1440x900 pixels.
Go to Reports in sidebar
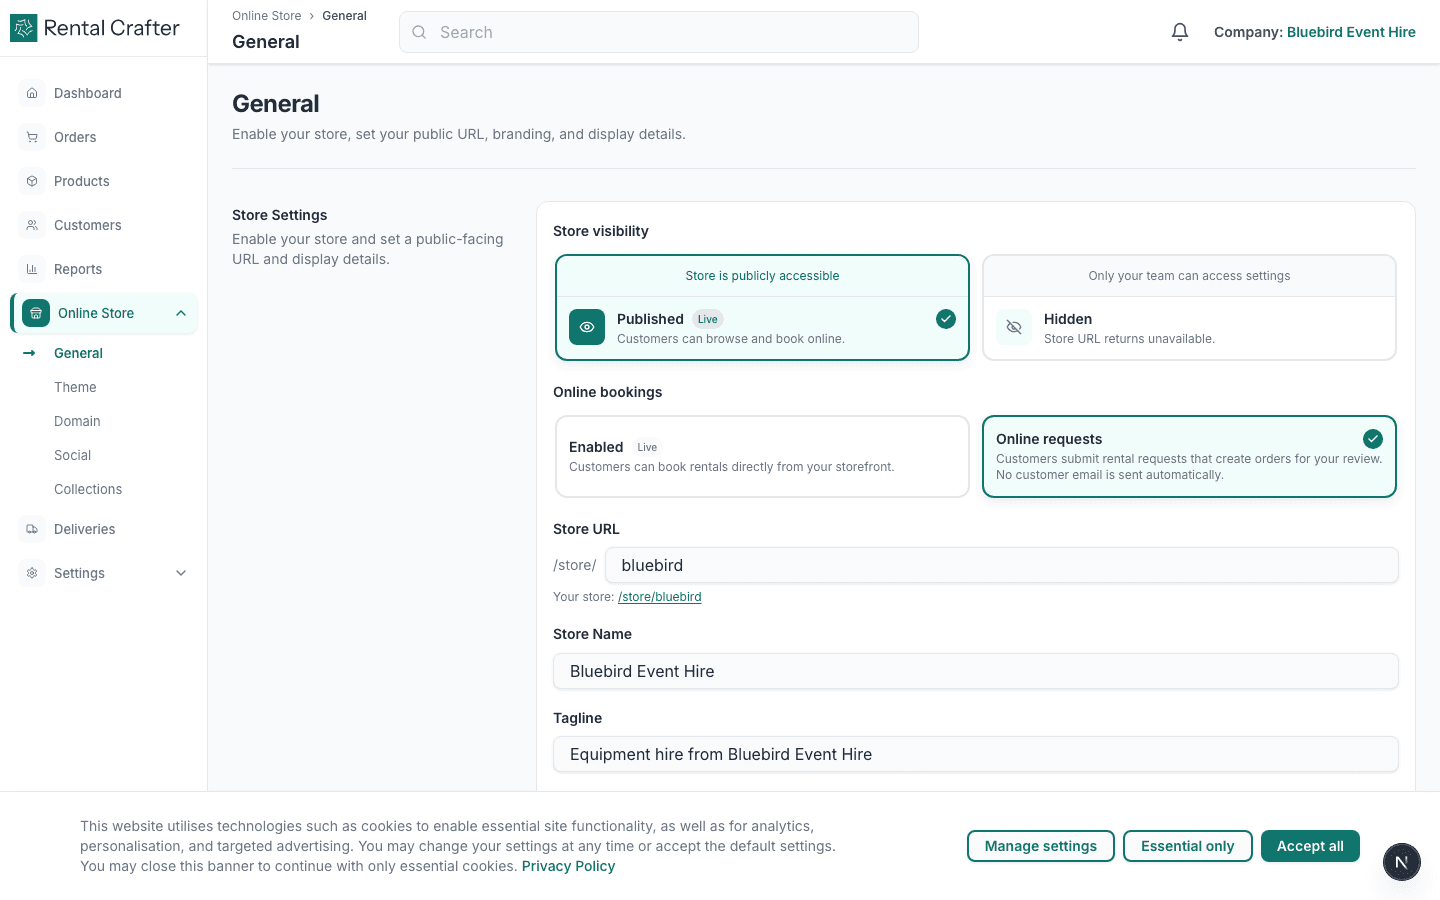78,269
